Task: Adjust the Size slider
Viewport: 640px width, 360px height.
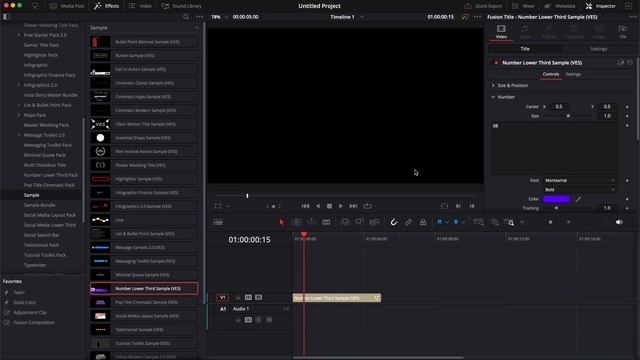Action: [x=568, y=116]
